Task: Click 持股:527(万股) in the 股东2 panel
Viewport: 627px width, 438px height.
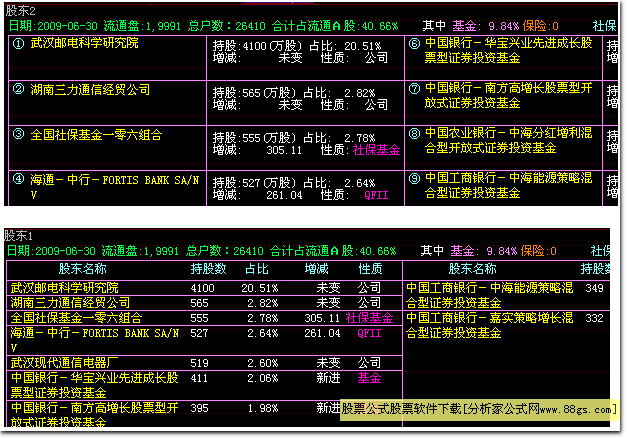Action: (254, 183)
